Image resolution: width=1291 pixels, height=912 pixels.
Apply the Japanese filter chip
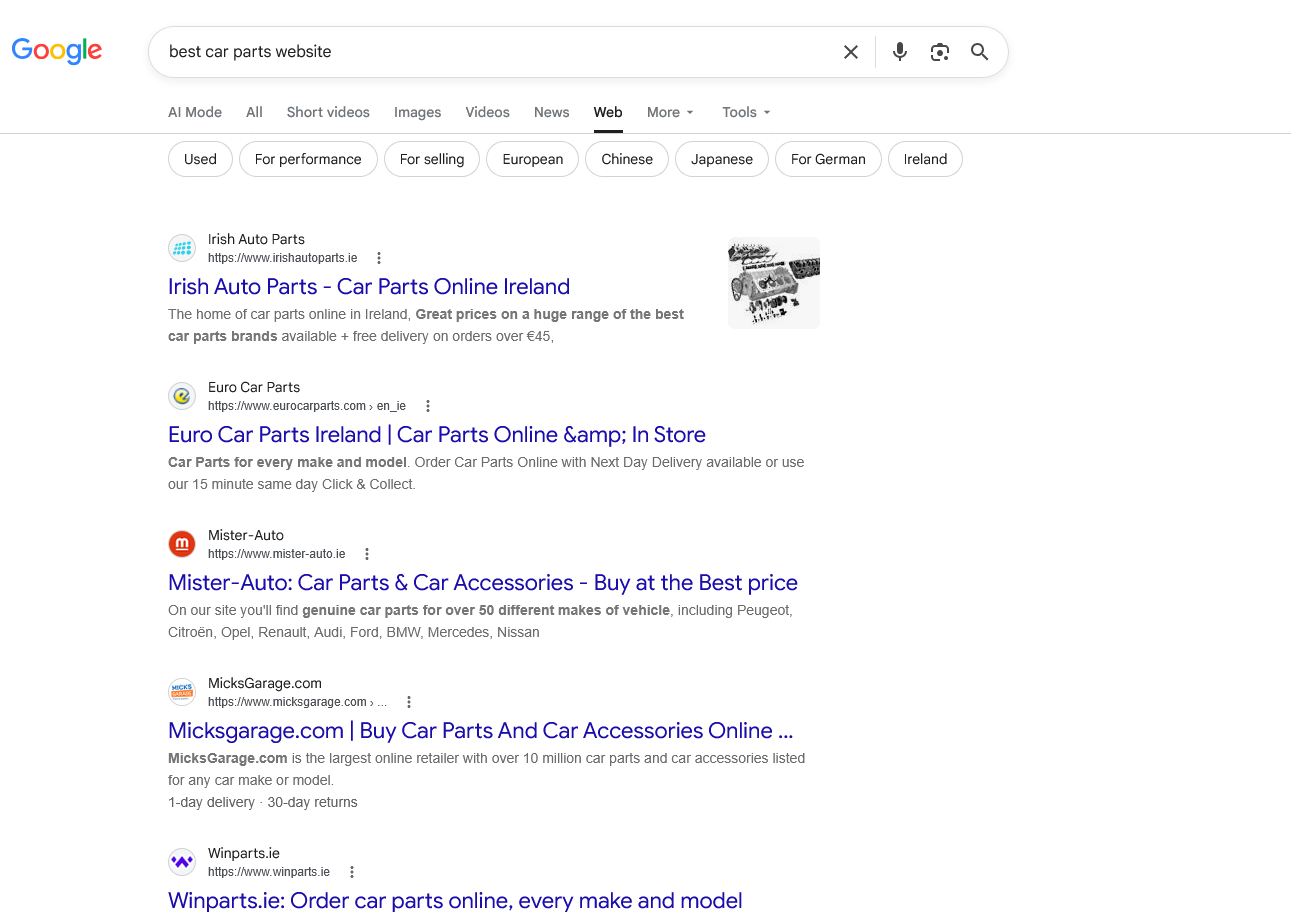(x=722, y=159)
